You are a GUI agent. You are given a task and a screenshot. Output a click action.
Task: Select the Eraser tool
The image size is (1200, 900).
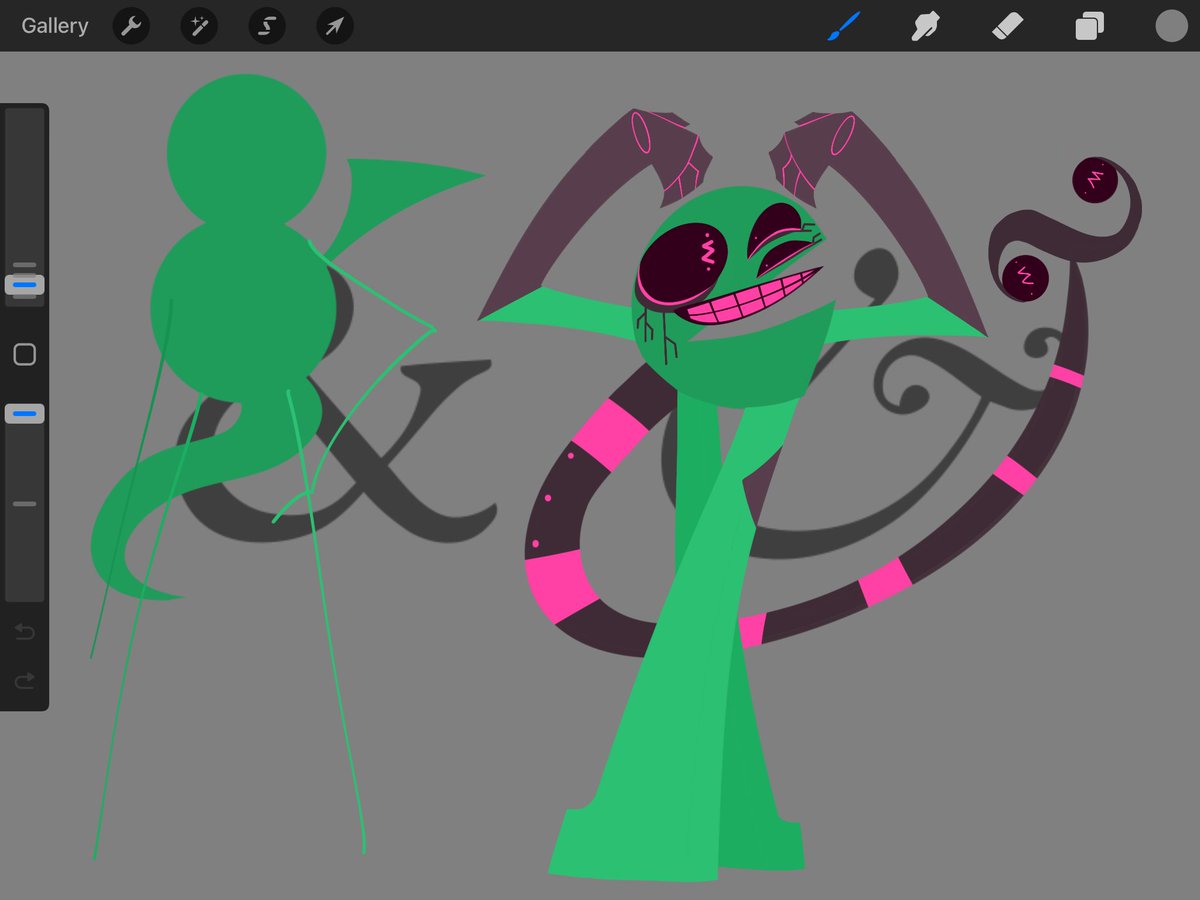tap(1007, 26)
